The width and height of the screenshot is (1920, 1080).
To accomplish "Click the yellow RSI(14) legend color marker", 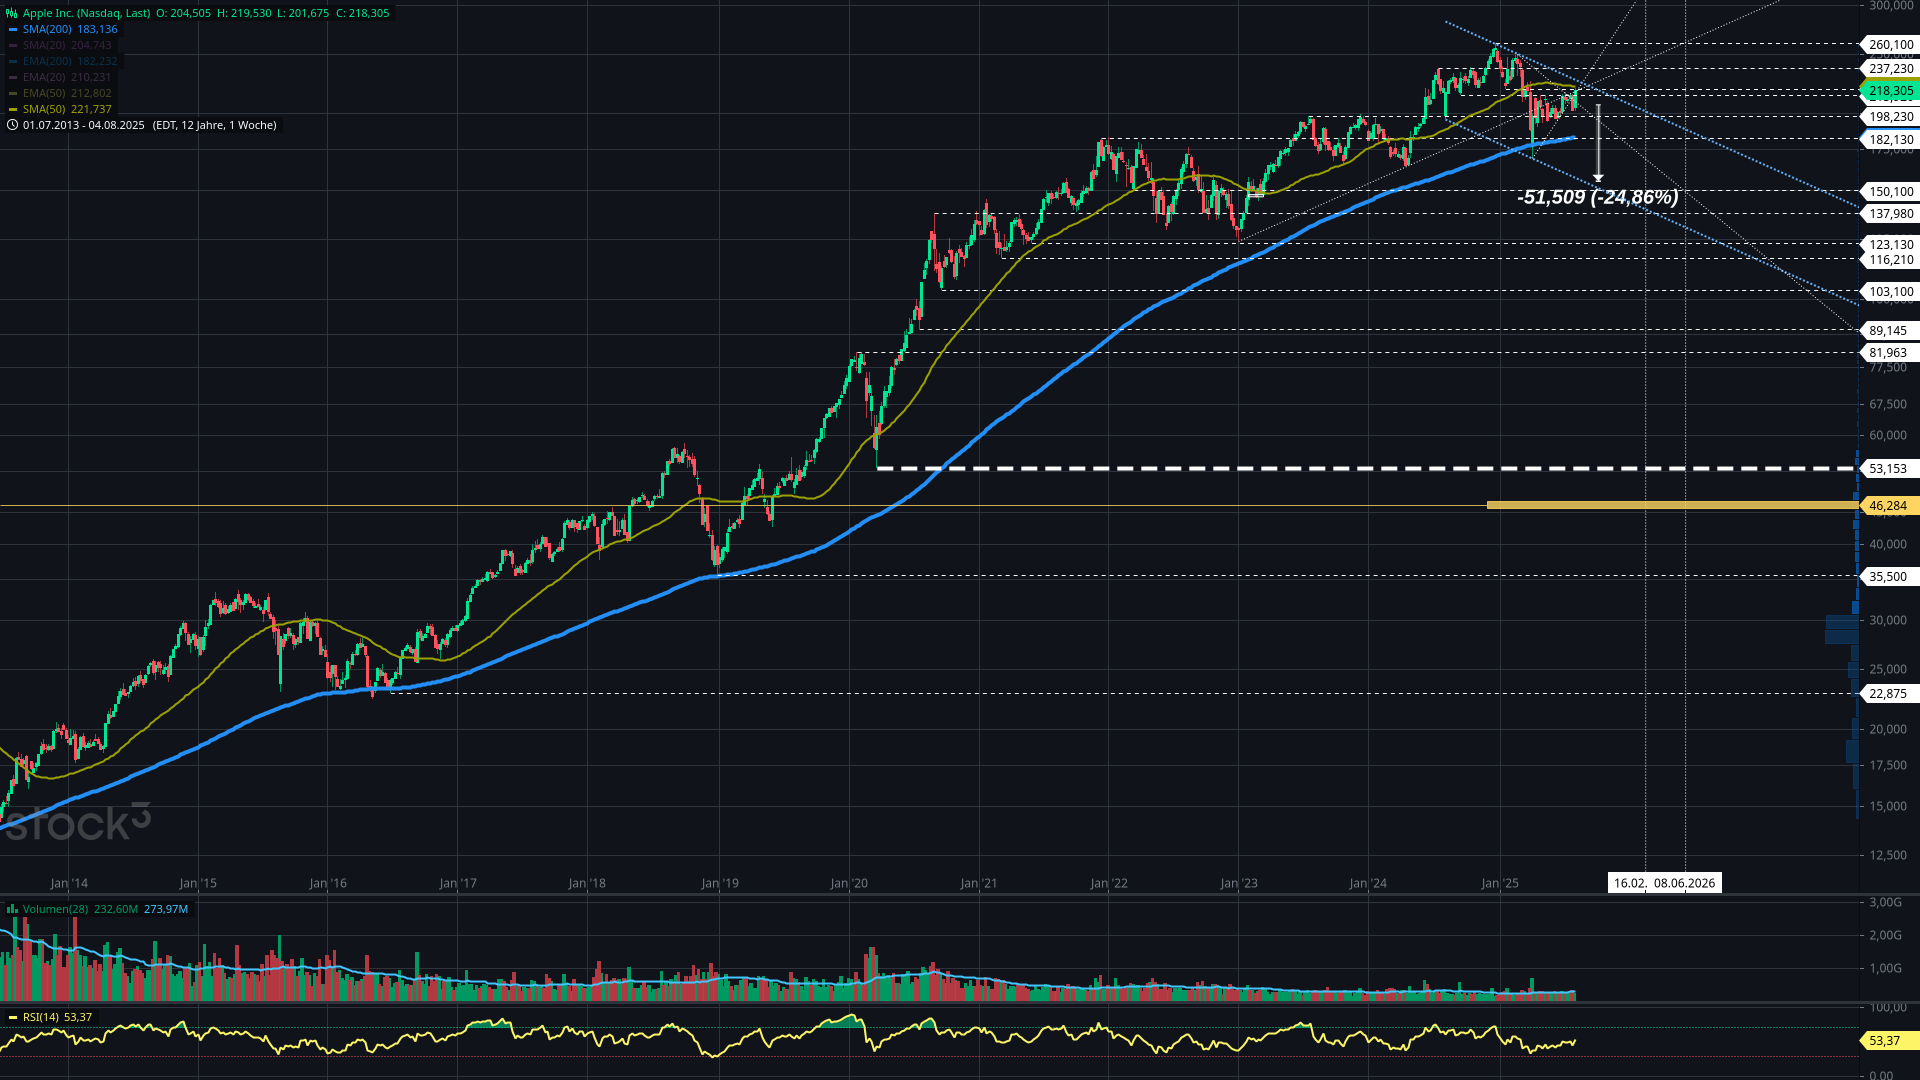I will click(13, 1017).
